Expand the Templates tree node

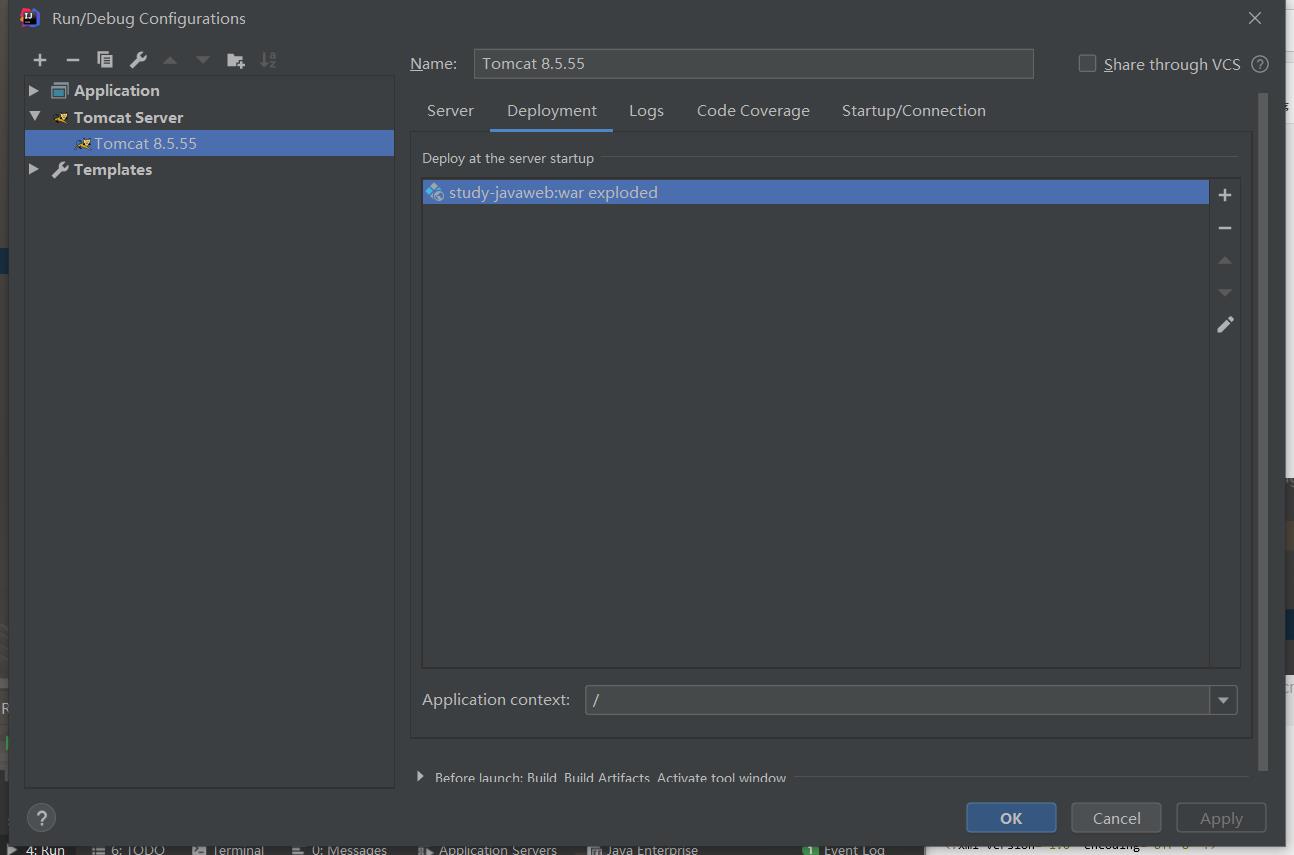pos(34,169)
